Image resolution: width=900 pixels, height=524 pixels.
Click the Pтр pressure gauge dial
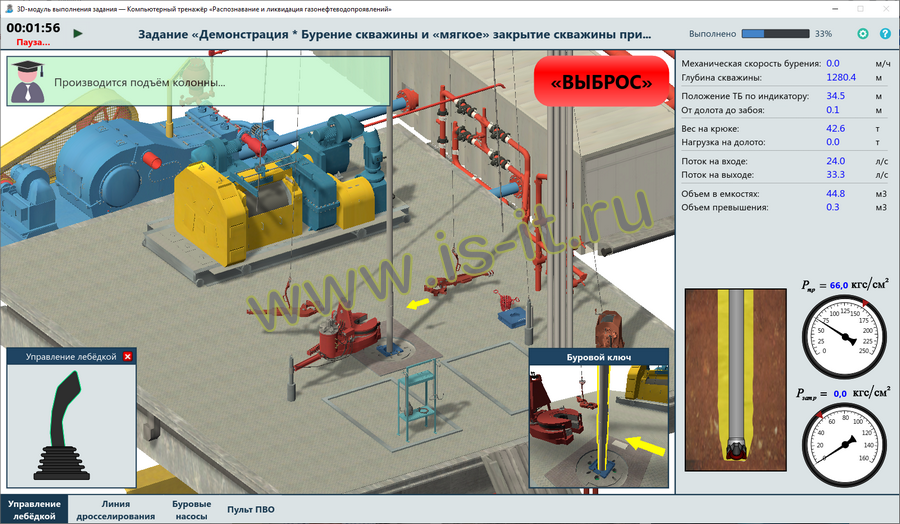[844, 336]
